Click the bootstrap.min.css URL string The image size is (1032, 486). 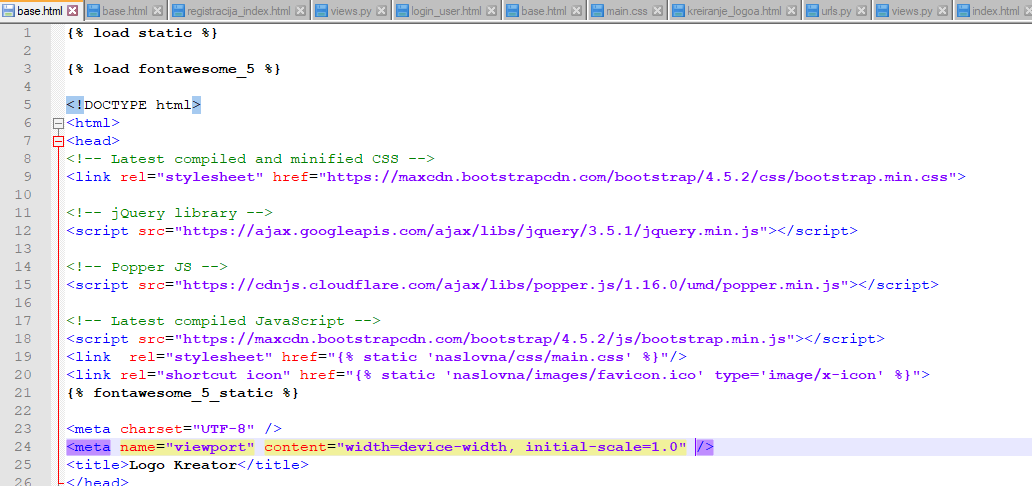coord(637,177)
